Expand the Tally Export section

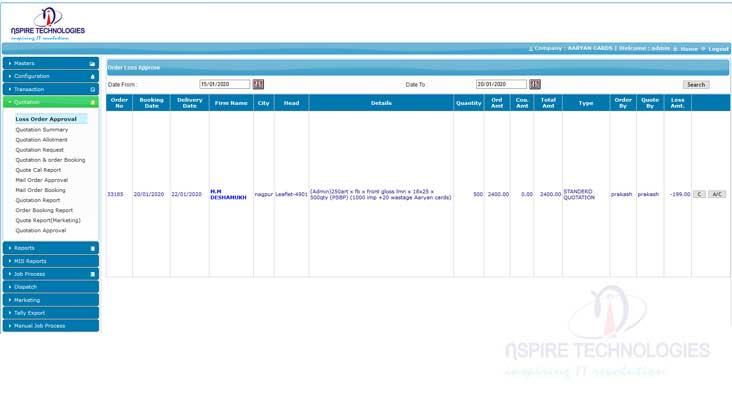coord(51,313)
